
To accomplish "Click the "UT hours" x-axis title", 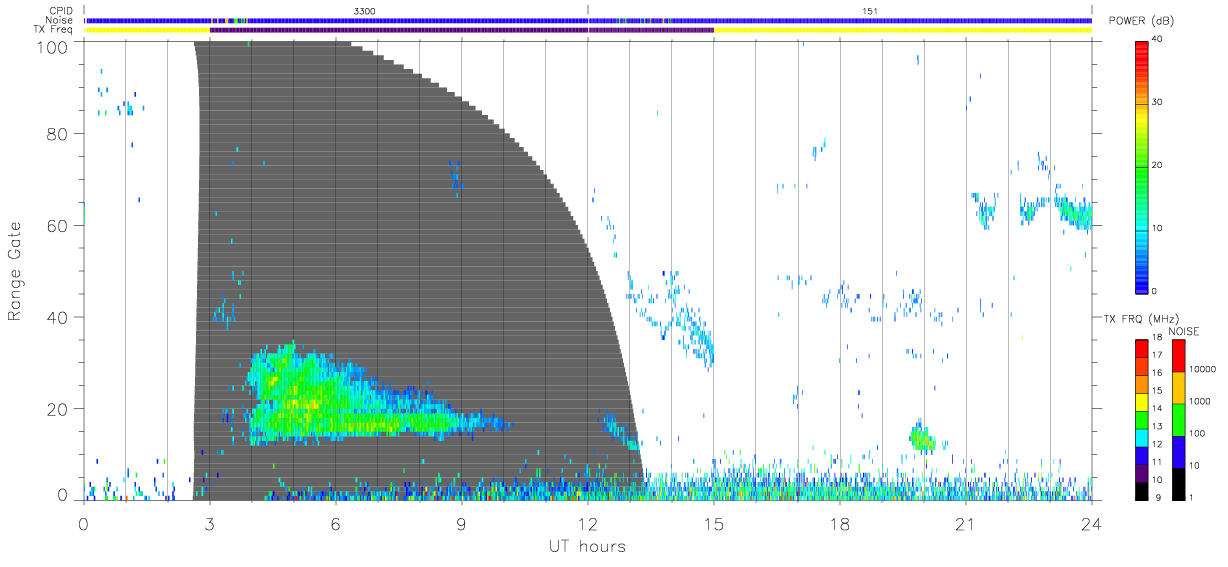I will (587, 546).
